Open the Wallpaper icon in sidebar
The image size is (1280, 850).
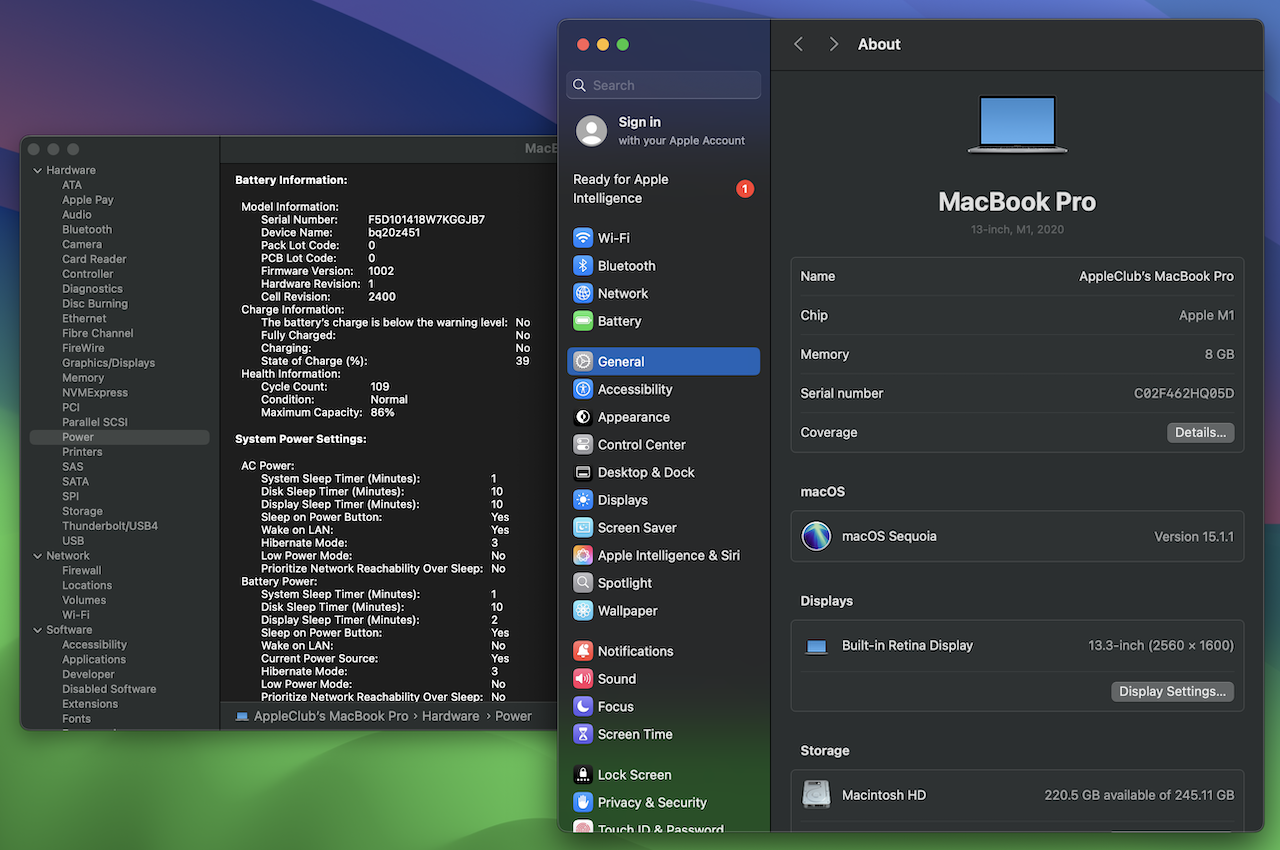[x=583, y=611]
